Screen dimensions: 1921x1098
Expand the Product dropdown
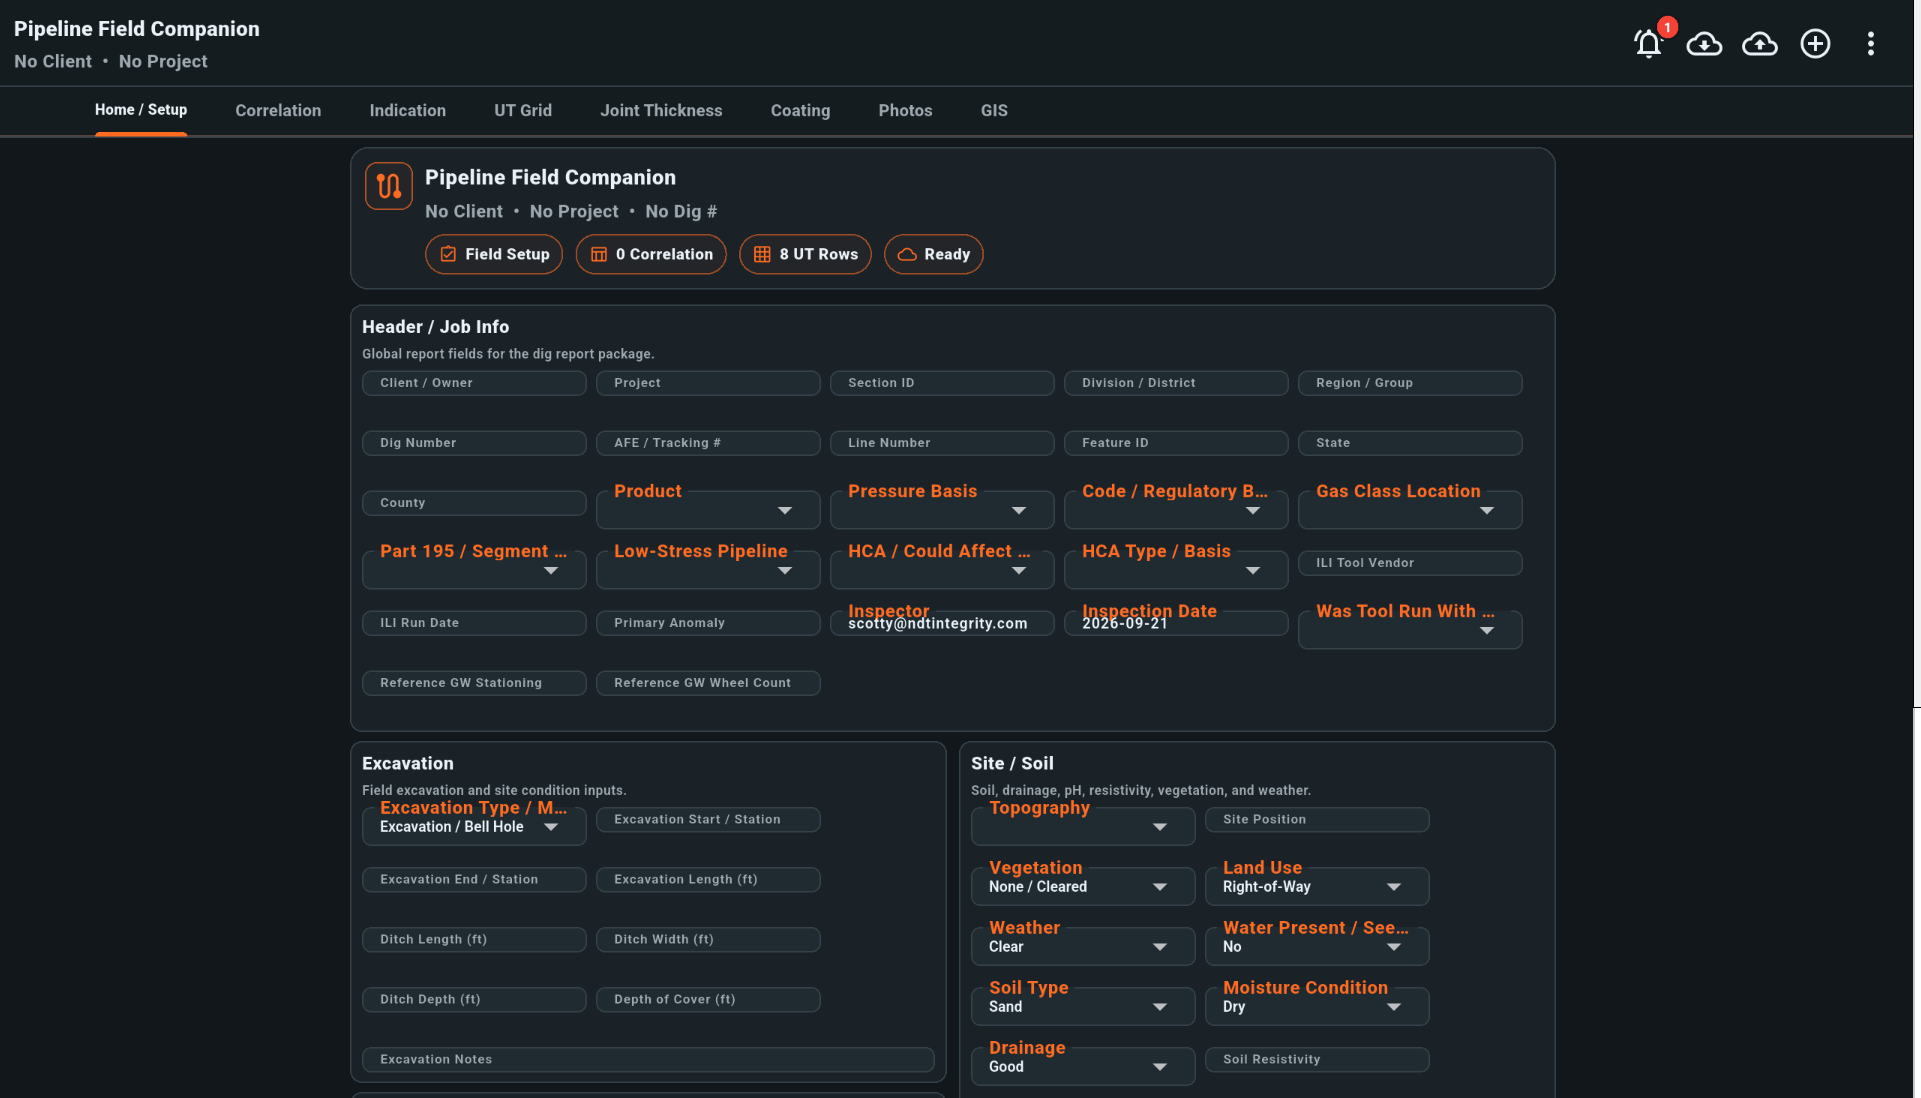point(708,510)
